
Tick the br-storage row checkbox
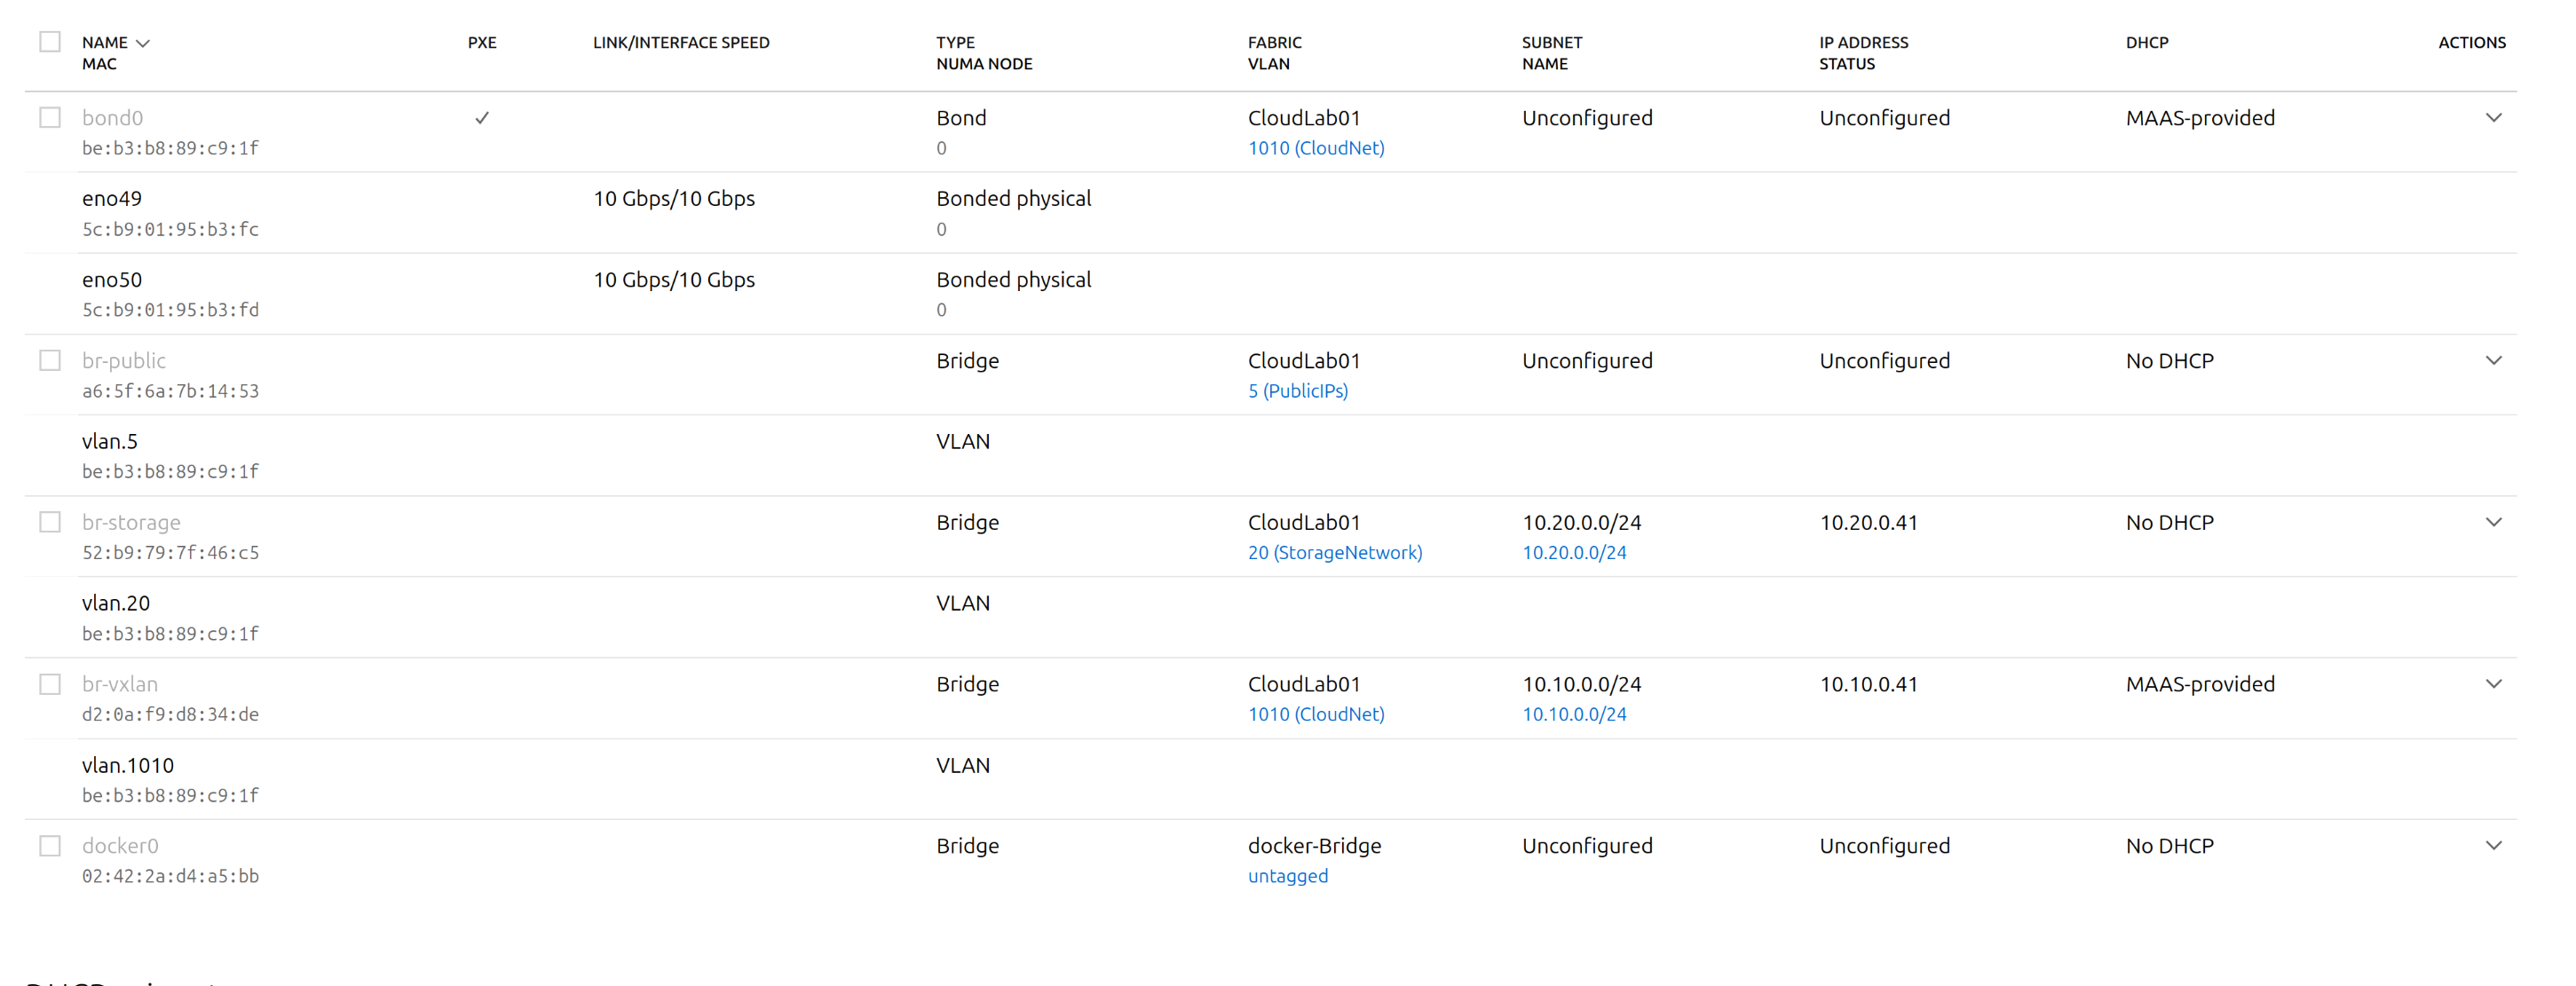tap(50, 522)
